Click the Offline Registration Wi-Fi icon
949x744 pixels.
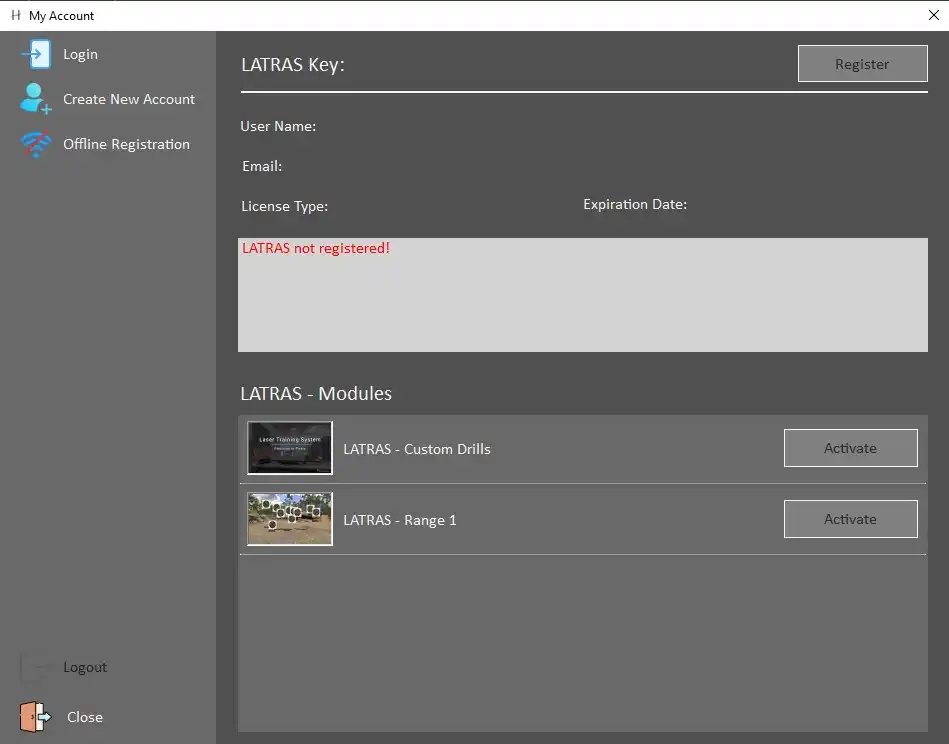pos(36,144)
